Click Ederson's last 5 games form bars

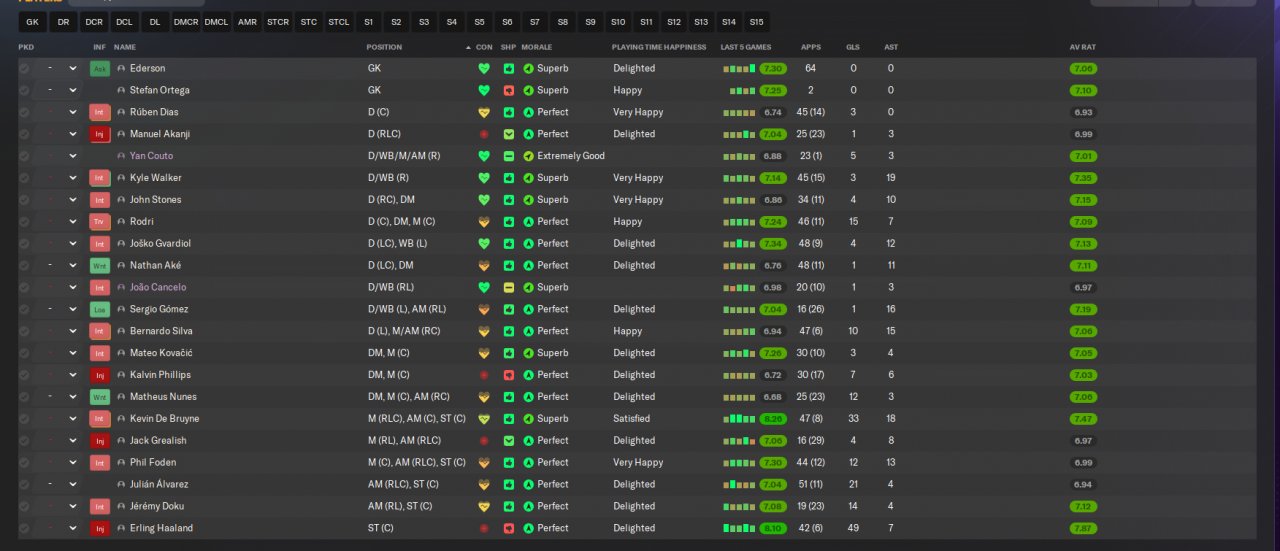tap(739, 69)
